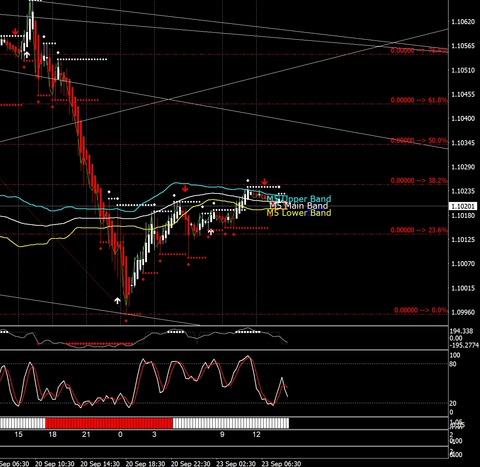This screenshot has height=467, width=480.
Task: Click the 1.10125 price axis label
Action: click(x=463, y=240)
